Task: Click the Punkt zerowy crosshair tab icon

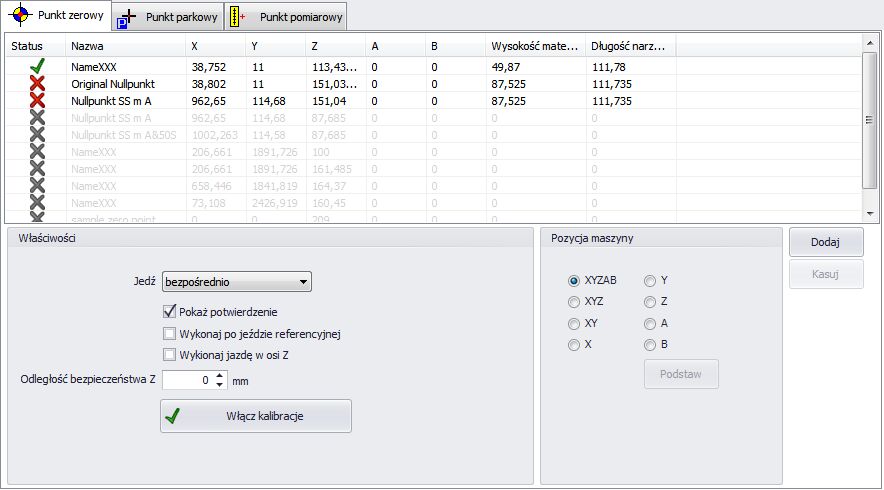Action: tap(18, 16)
